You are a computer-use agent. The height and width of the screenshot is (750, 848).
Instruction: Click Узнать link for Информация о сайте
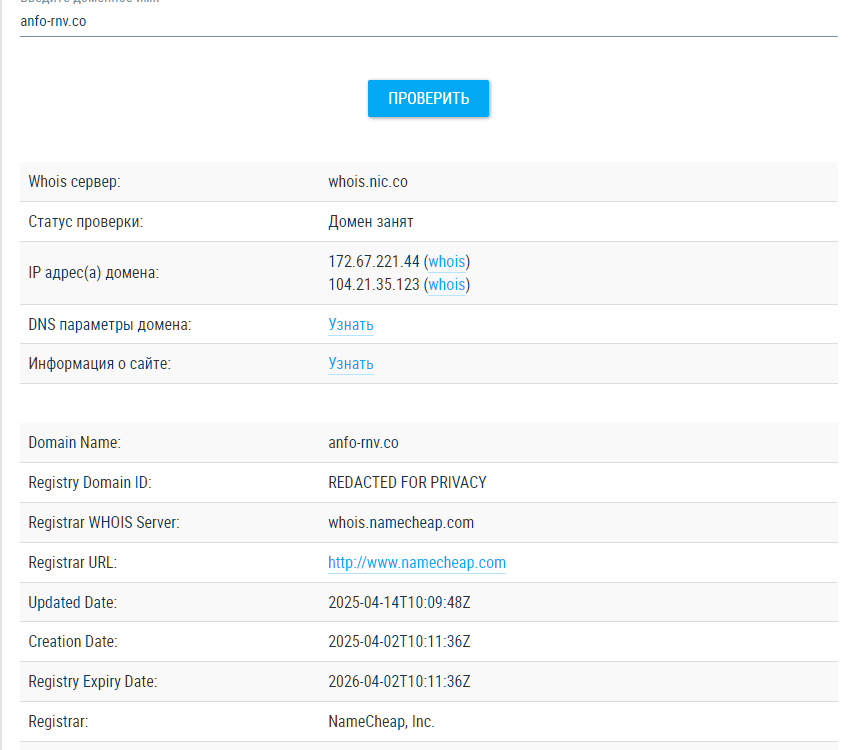[x=351, y=364]
